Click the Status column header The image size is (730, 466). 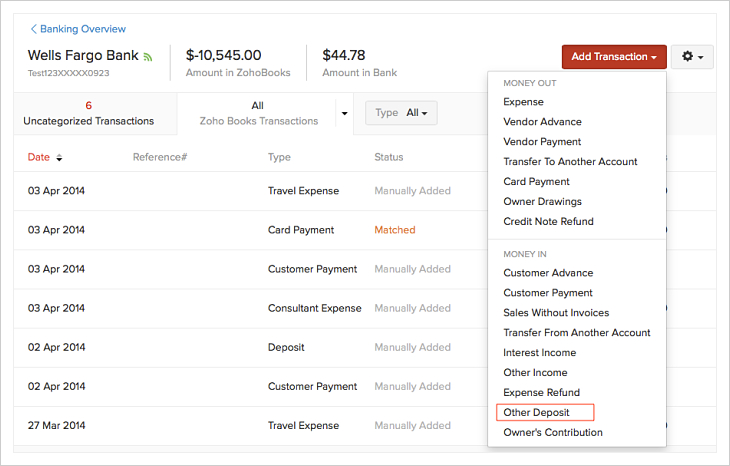pos(388,157)
